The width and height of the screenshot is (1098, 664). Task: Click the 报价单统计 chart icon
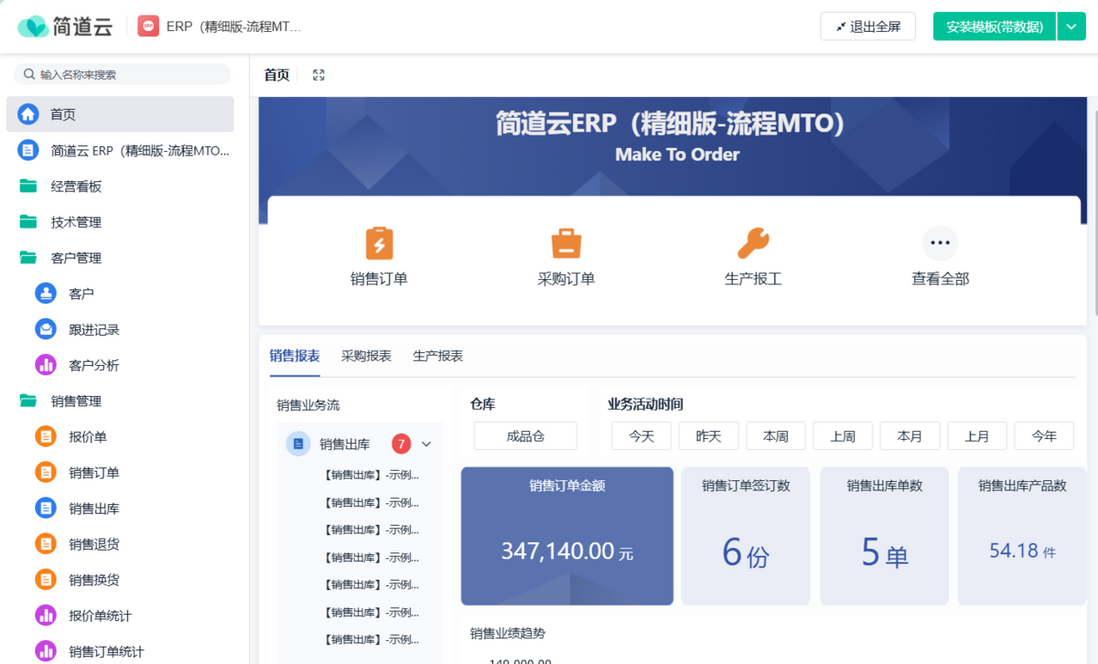[46, 615]
